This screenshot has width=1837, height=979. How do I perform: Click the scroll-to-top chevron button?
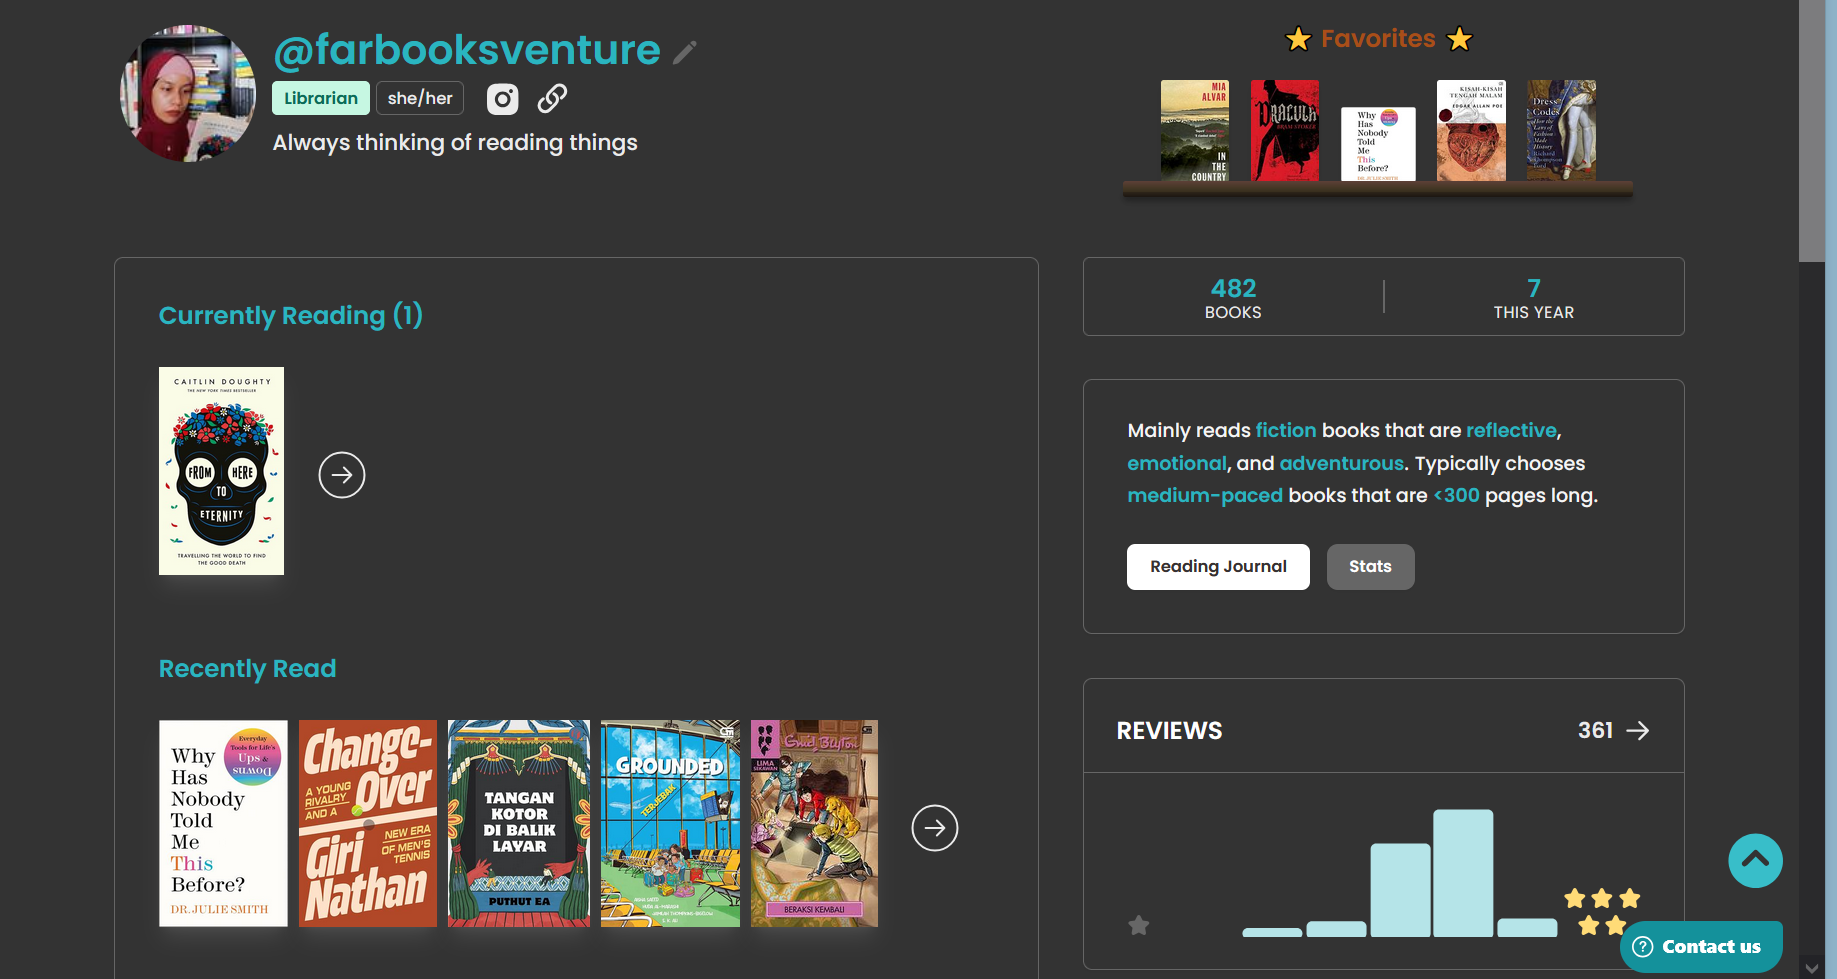pyautogui.click(x=1755, y=860)
